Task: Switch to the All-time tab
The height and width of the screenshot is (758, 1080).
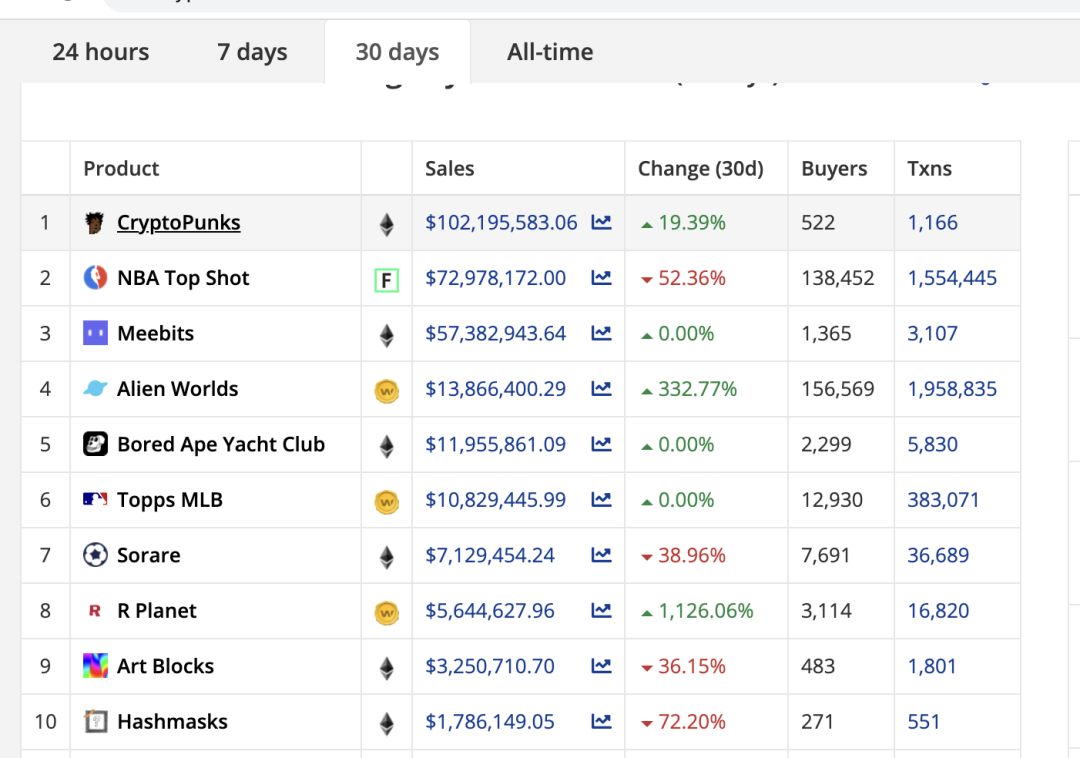Action: coord(550,52)
